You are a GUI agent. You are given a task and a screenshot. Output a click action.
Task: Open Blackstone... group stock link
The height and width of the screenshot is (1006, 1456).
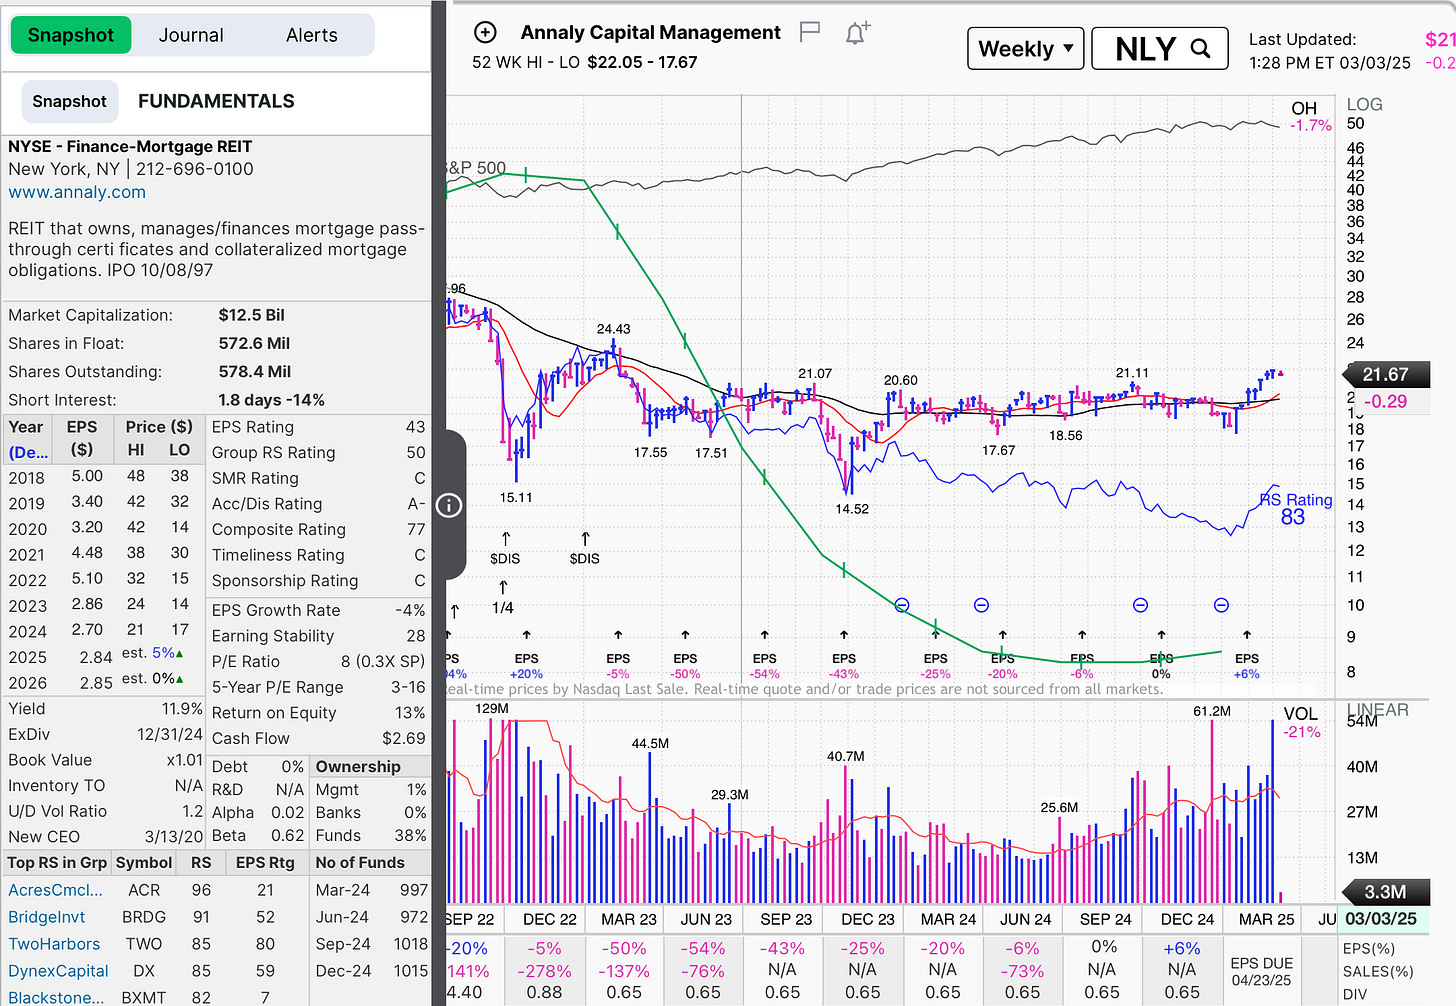(x=56, y=997)
